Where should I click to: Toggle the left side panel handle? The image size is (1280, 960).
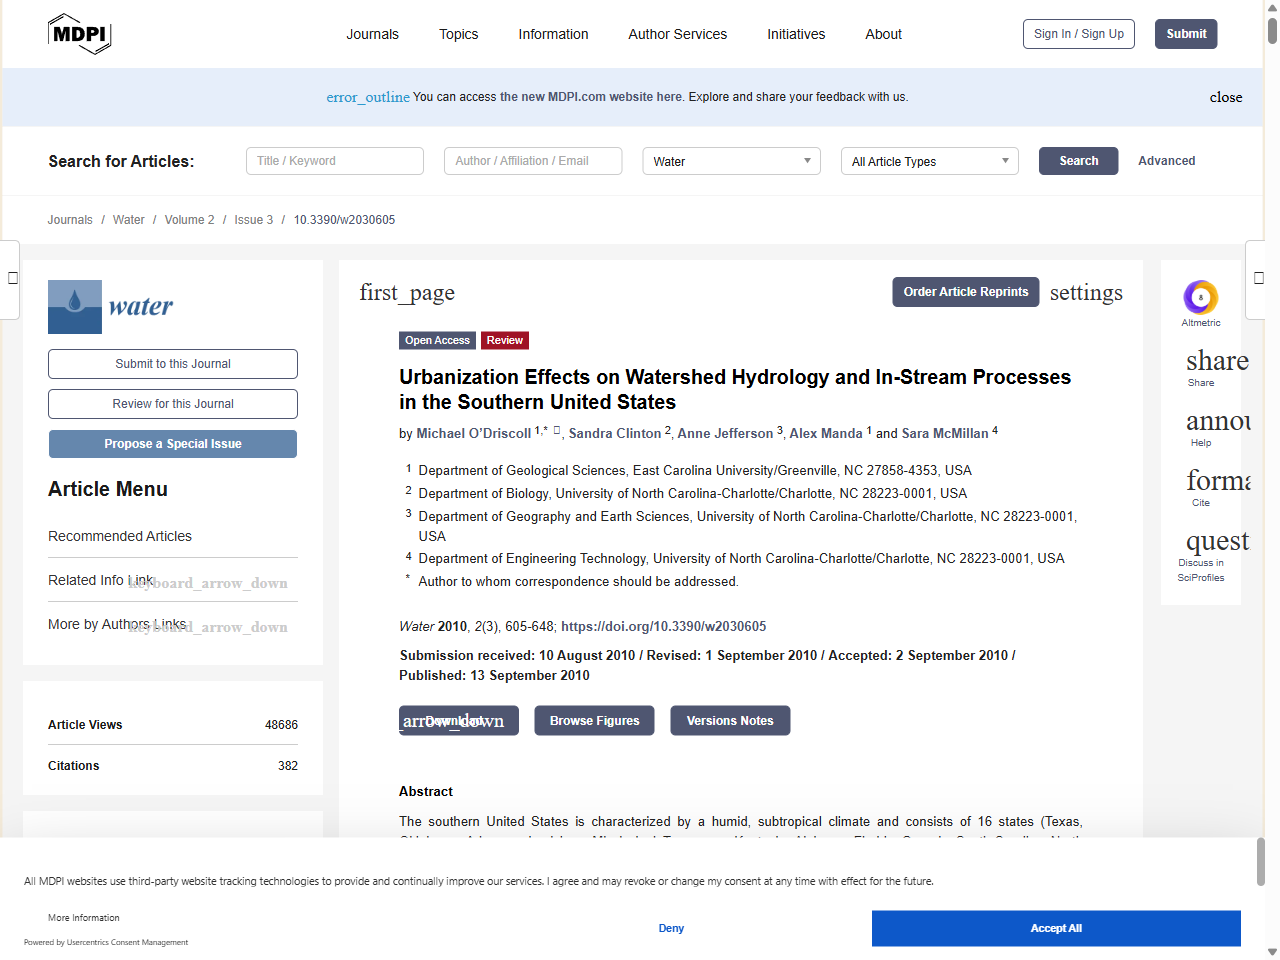pos(12,278)
